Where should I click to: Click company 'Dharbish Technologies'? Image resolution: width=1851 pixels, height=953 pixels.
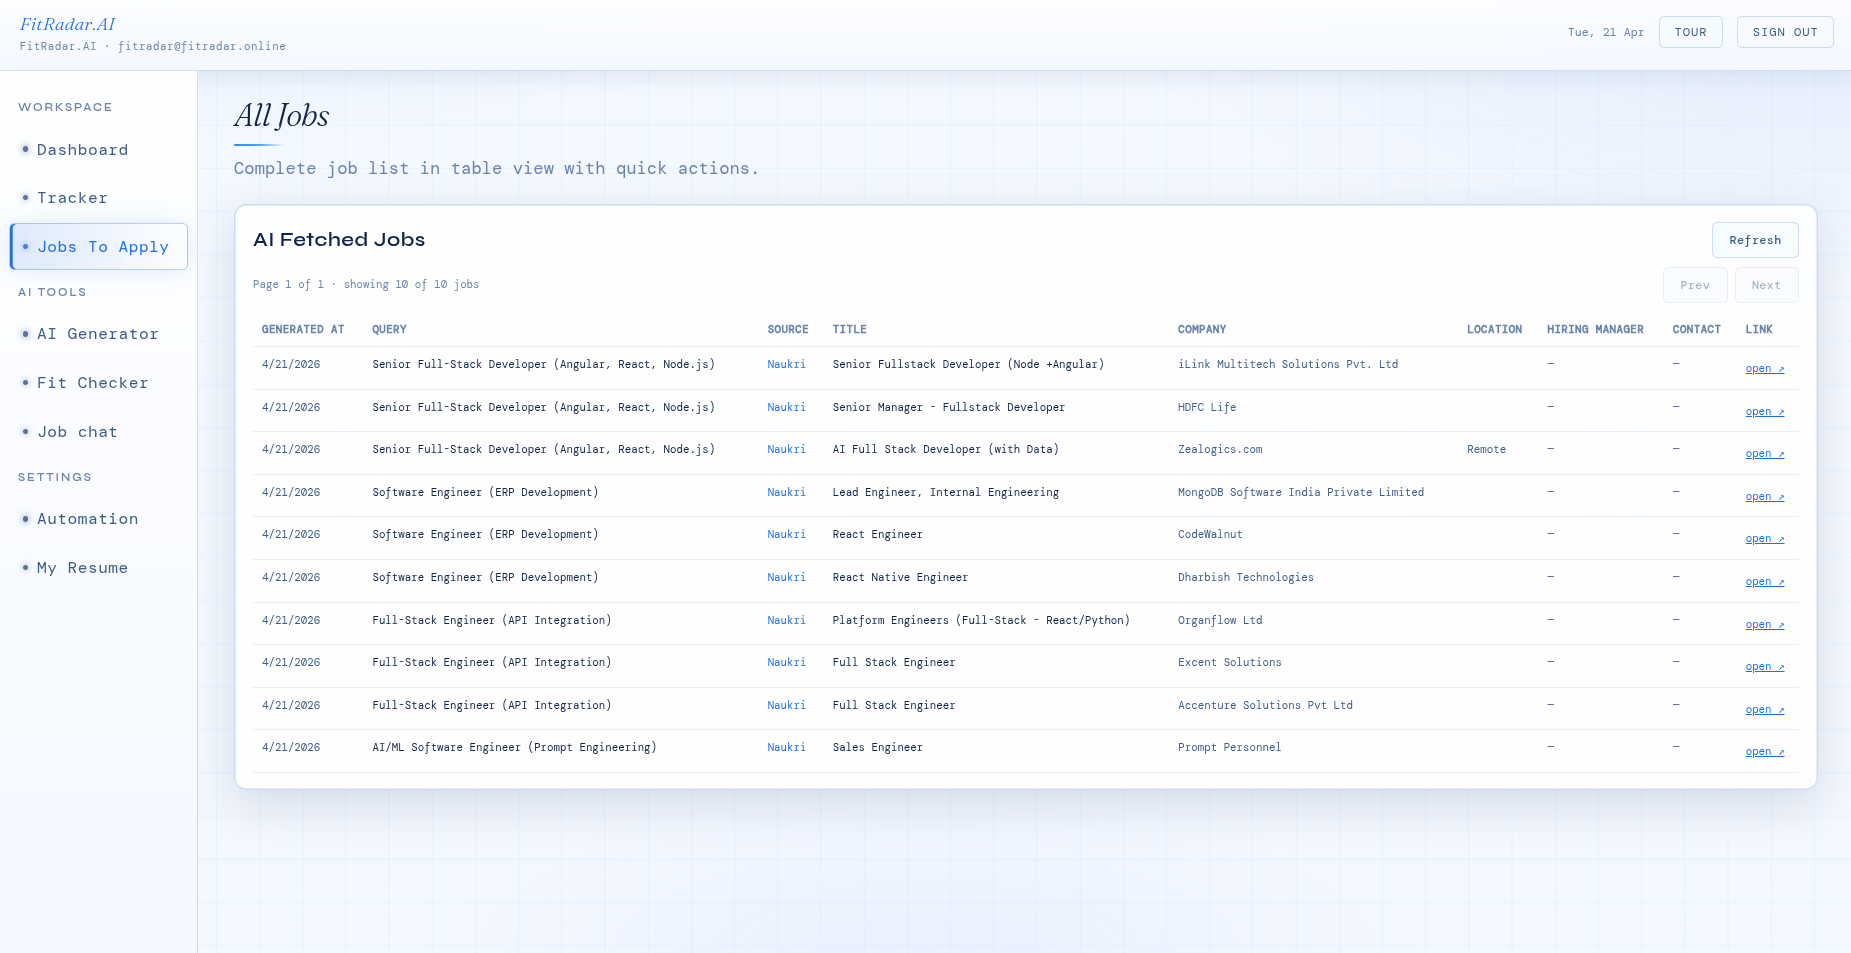[x=1246, y=577]
